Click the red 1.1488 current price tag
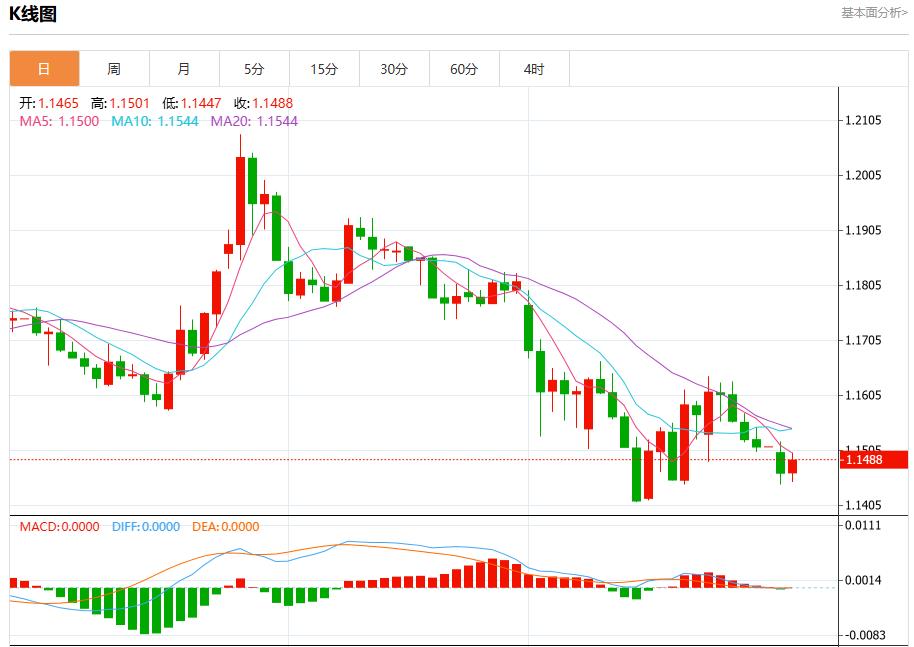The width and height of the screenshot is (914, 647). 863,460
